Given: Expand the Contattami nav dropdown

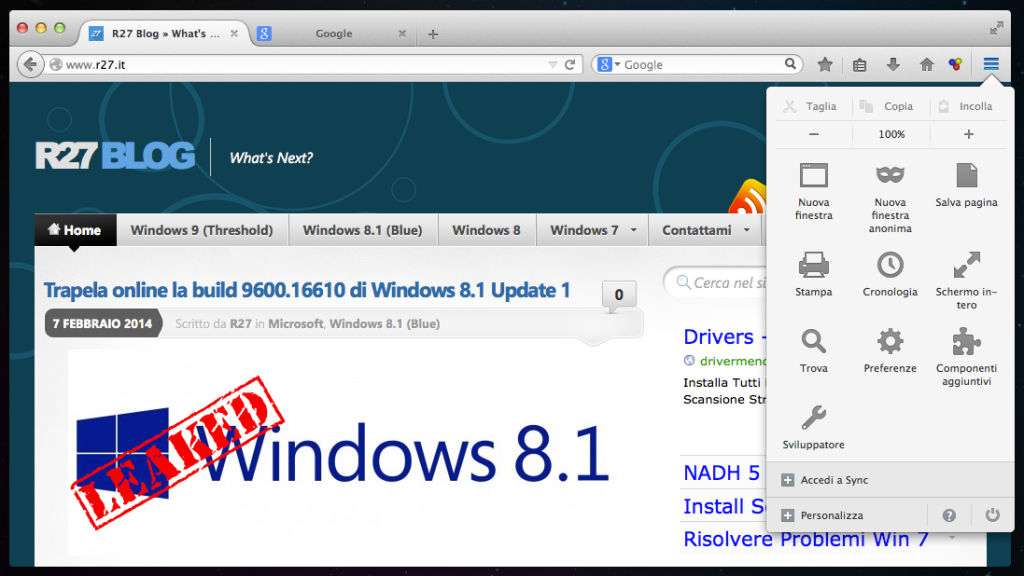Looking at the screenshot, I should point(746,230).
